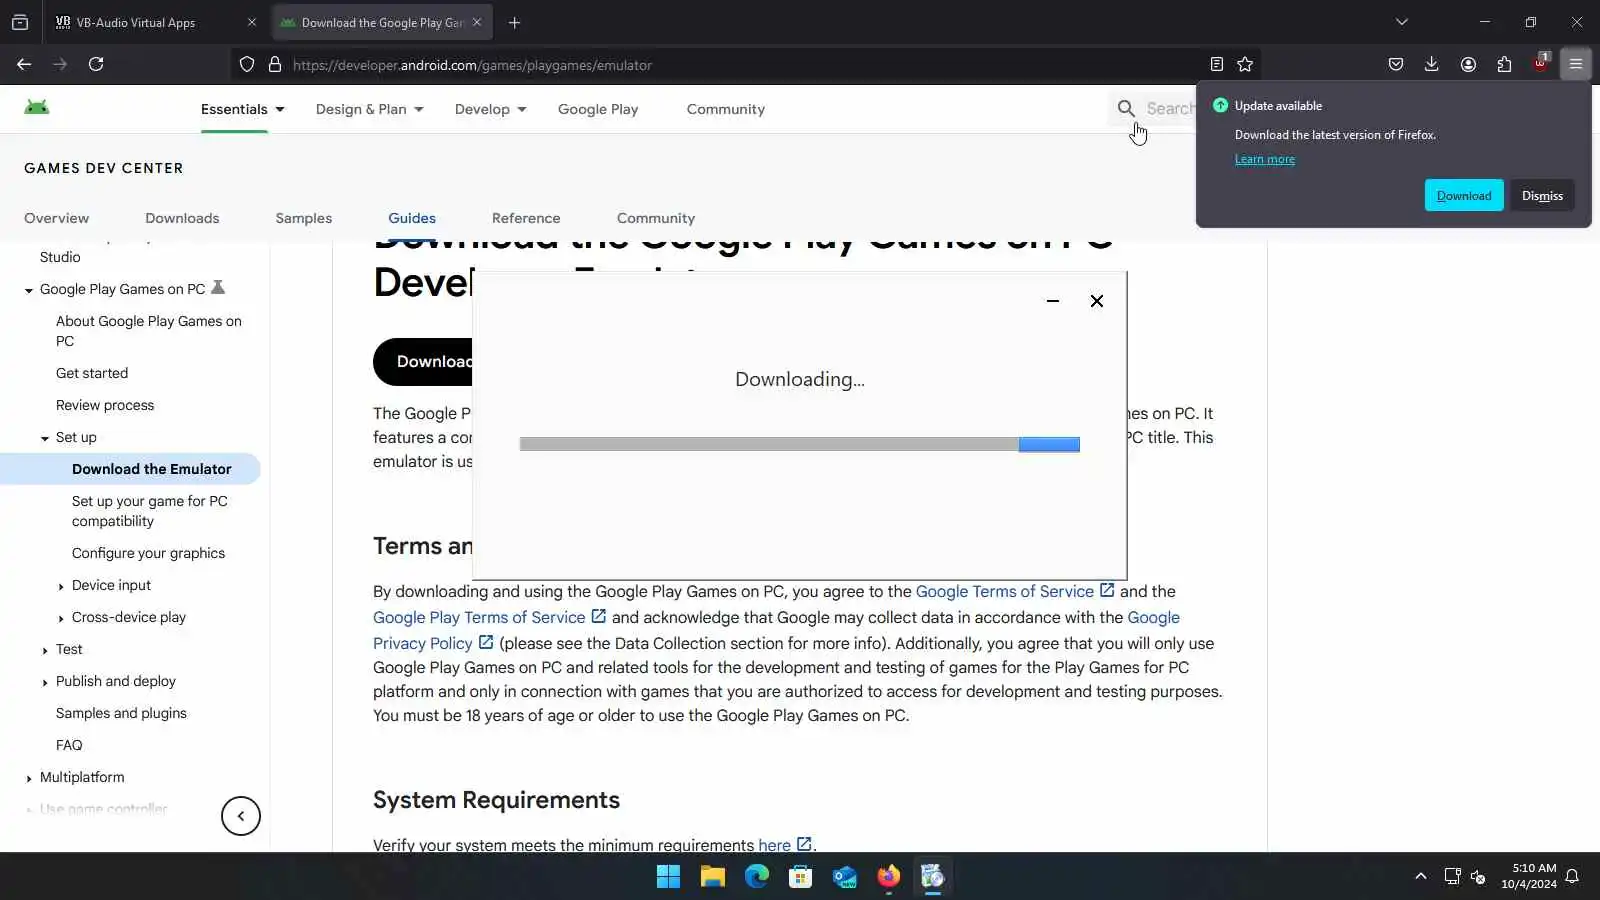Click the search magnifier icon
This screenshot has width=1600, height=900.
1126,108
